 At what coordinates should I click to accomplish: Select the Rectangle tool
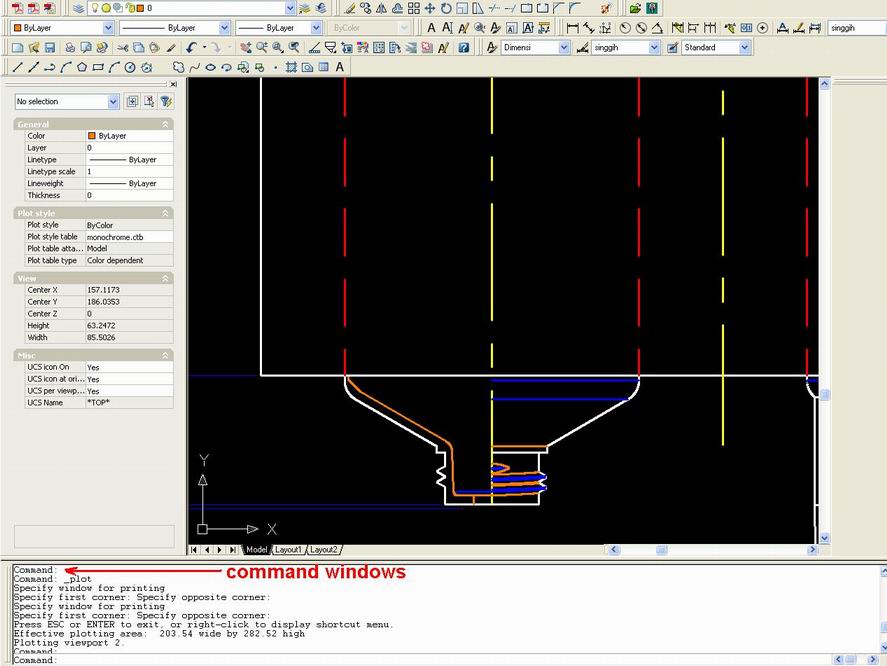pyautogui.click(x=96, y=67)
